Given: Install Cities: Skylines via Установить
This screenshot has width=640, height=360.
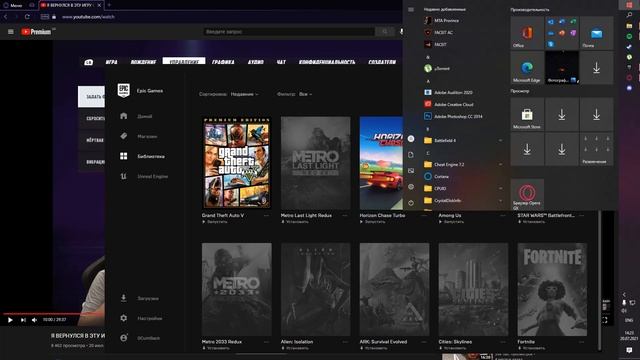Looking at the screenshot, I should pos(453,348).
